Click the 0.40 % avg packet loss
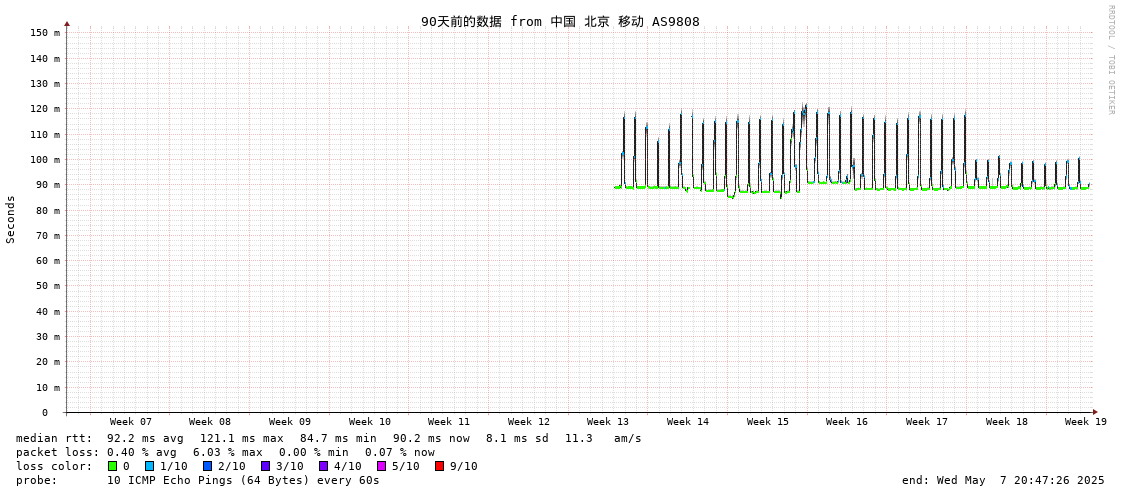 click(x=145, y=453)
